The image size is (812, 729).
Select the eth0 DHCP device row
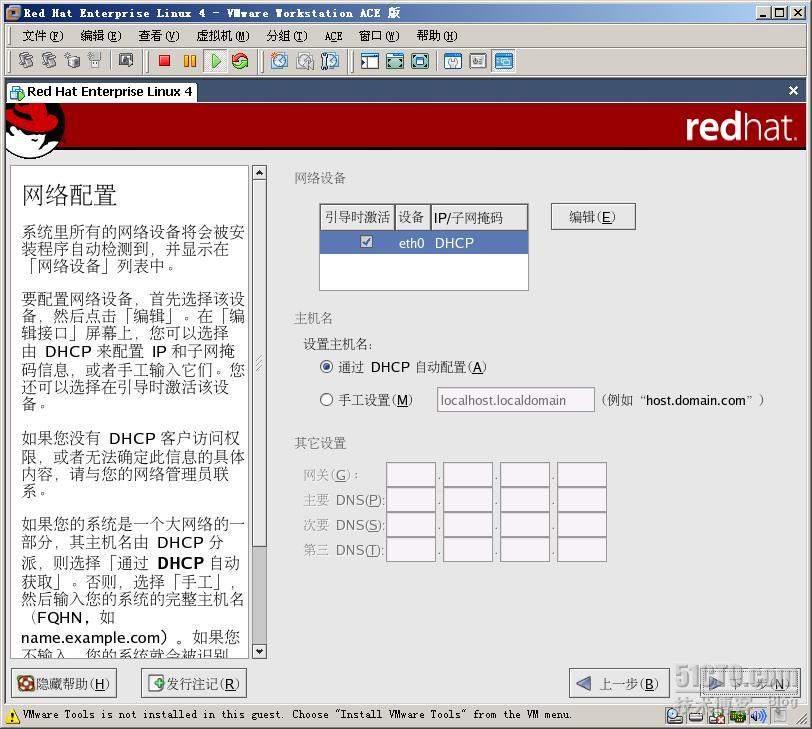tap(424, 242)
